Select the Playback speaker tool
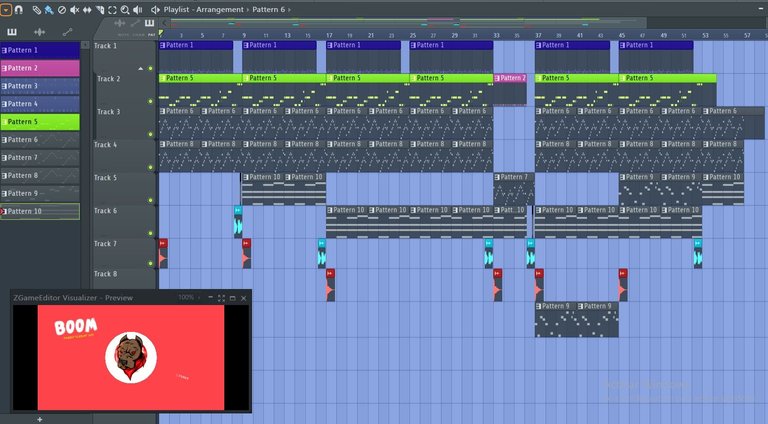 coord(138,9)
